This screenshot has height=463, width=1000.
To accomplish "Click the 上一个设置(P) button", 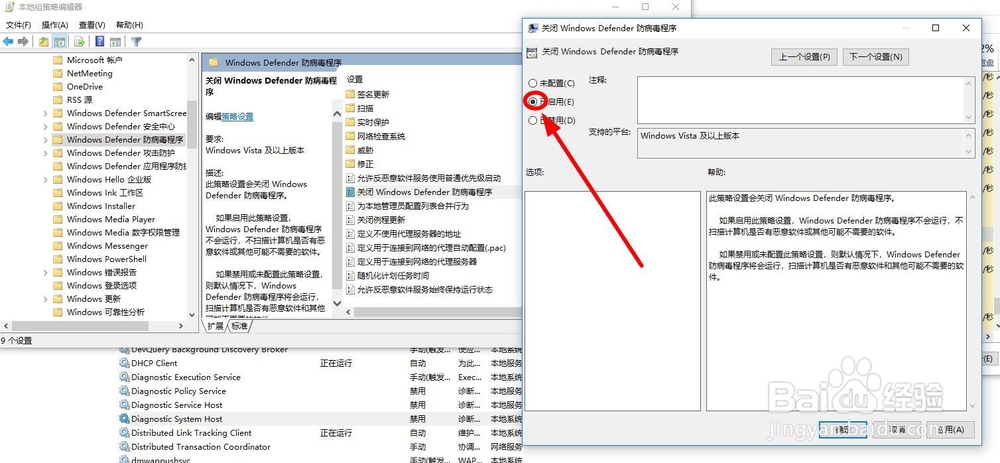I will pyautogui.click(x=804, y=57).
